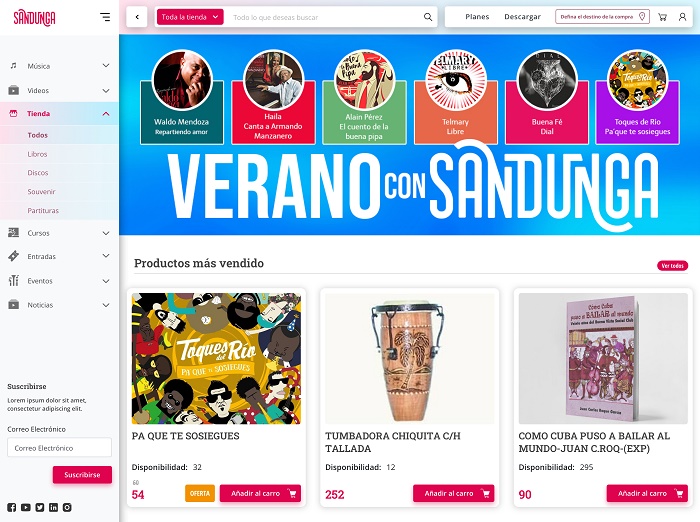The image size is (700, 522).
Task: Click the search magnifier icon
Action: (428, 17)
